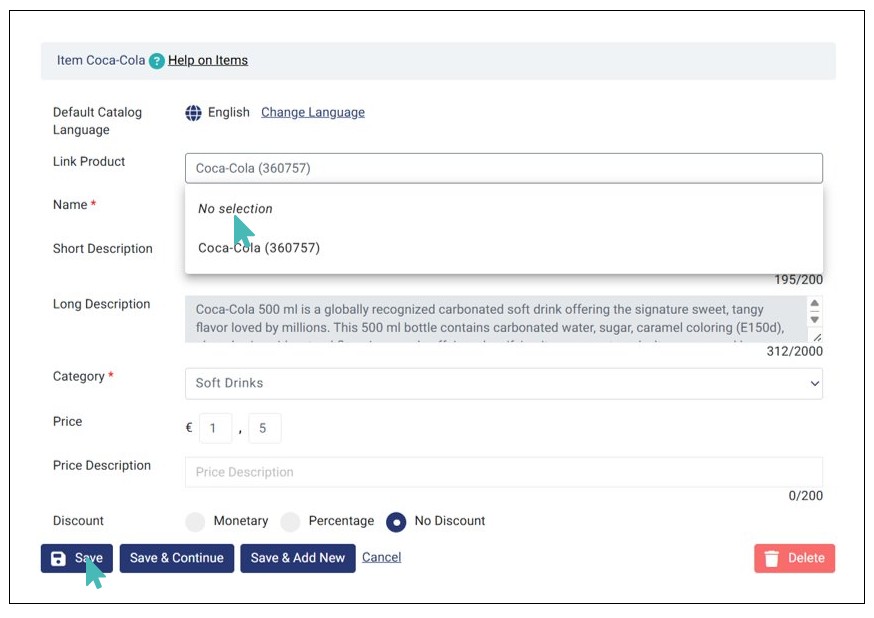Click the Long Description scroll down arrow
The image size is (874, 618).
click(x=814, y=319)
